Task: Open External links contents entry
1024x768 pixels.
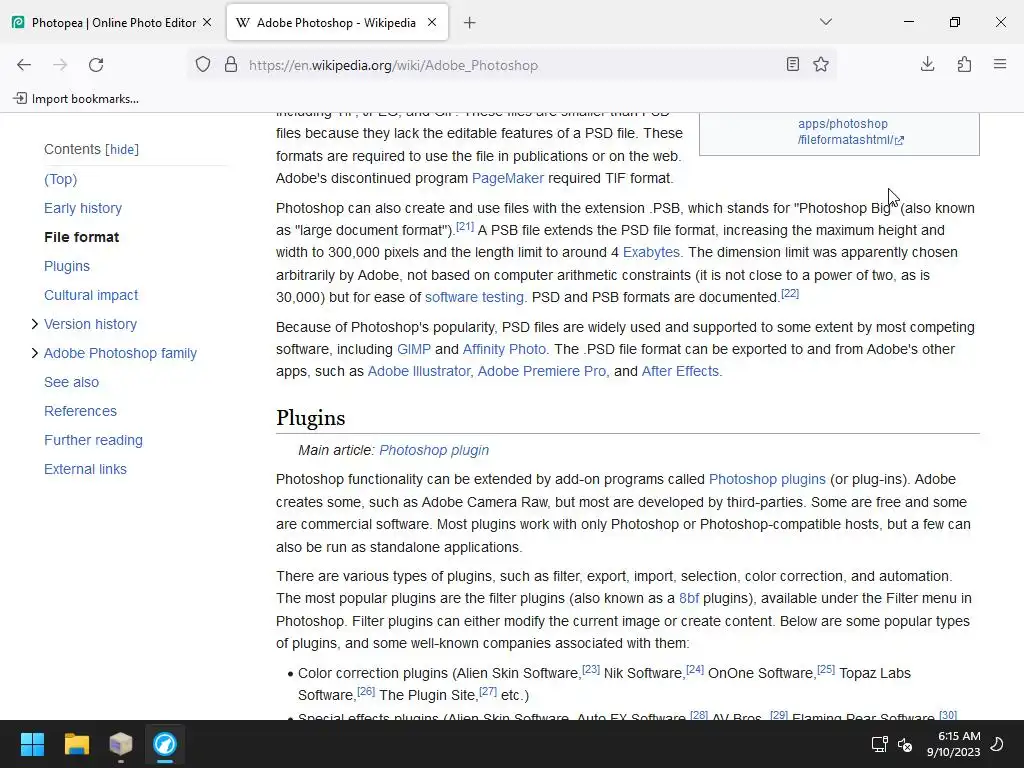Action: 86,470
